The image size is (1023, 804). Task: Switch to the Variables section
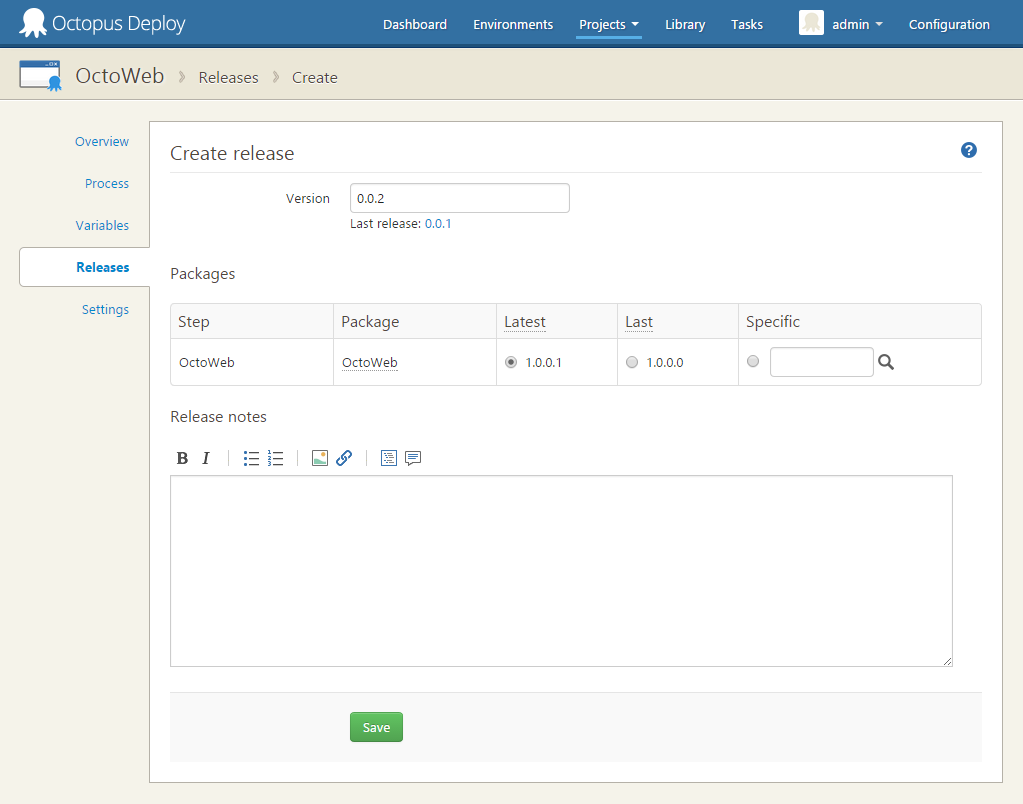coord(102,225)
